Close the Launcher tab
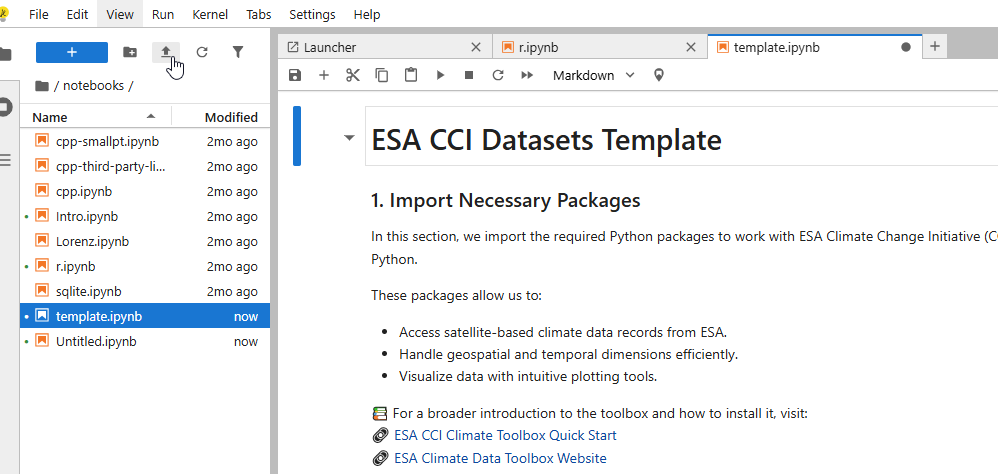Viewport: 998px width, 474px height. (476, 47)
